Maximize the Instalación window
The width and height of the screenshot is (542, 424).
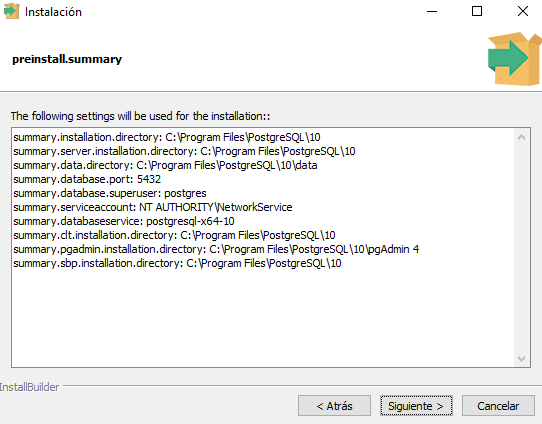click(477, 11)
